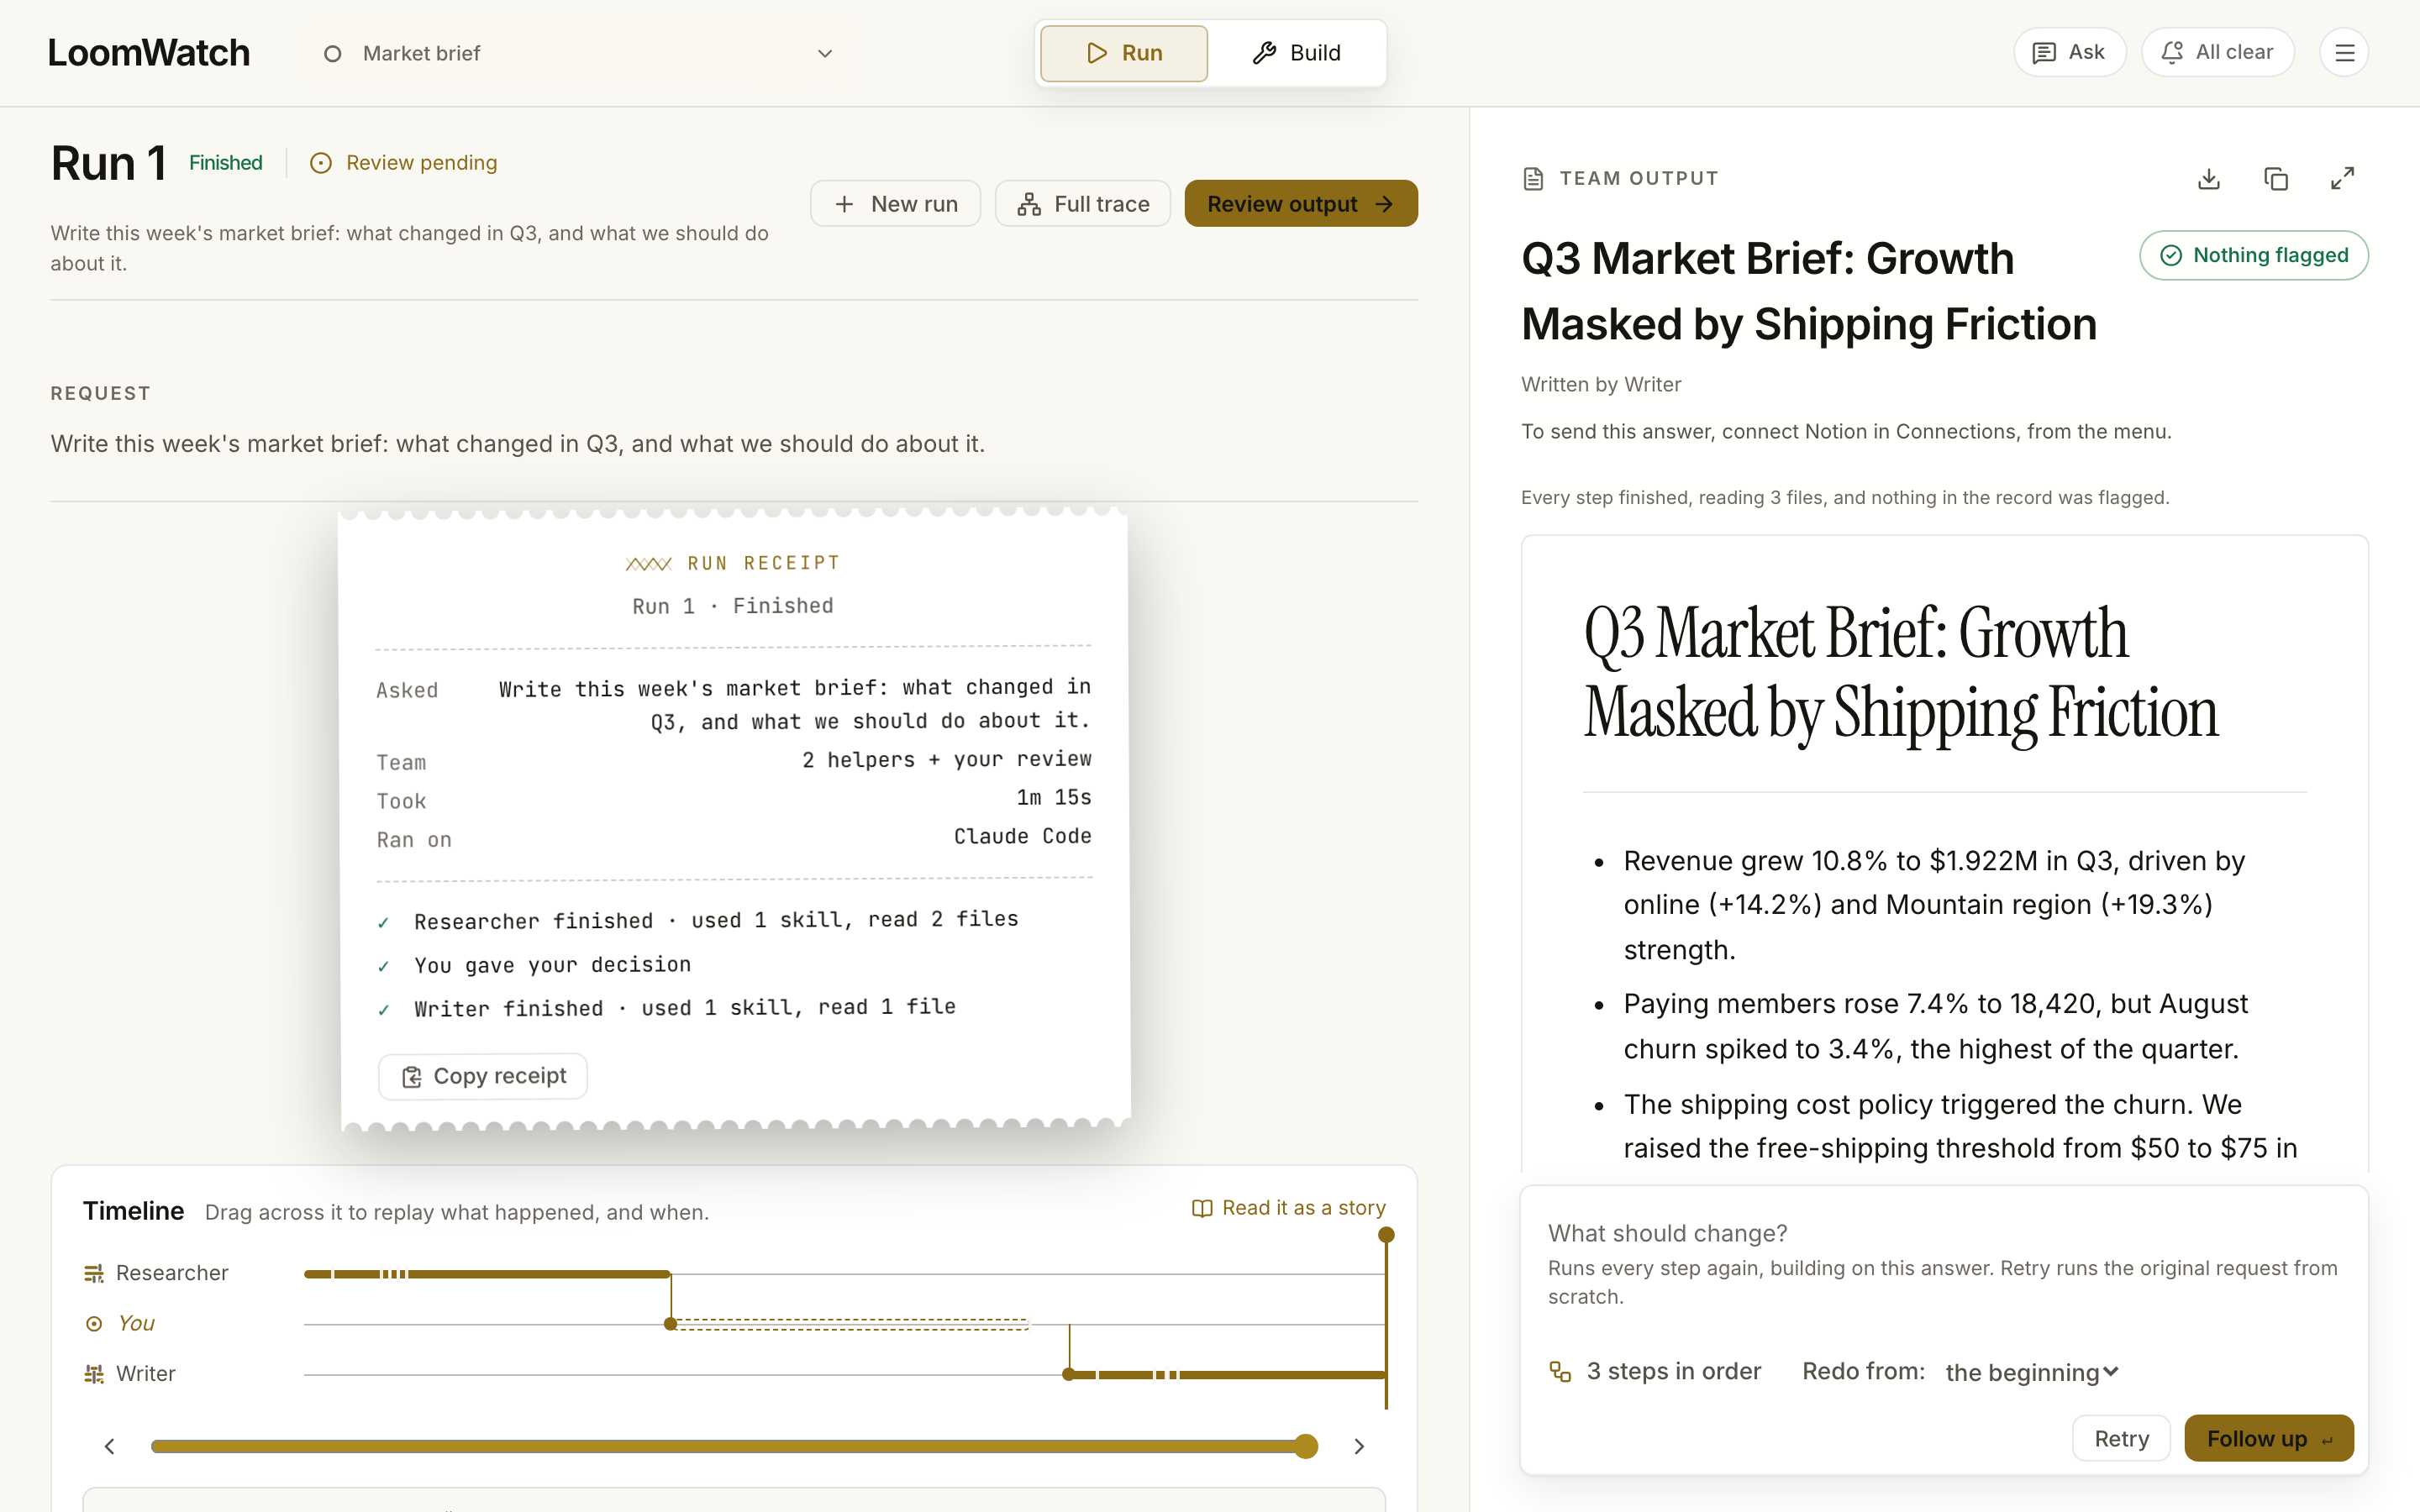Click the playhead marker atop the timeline
The width and height of the screenshot is (2420, 1512).
point(1386,1235)
